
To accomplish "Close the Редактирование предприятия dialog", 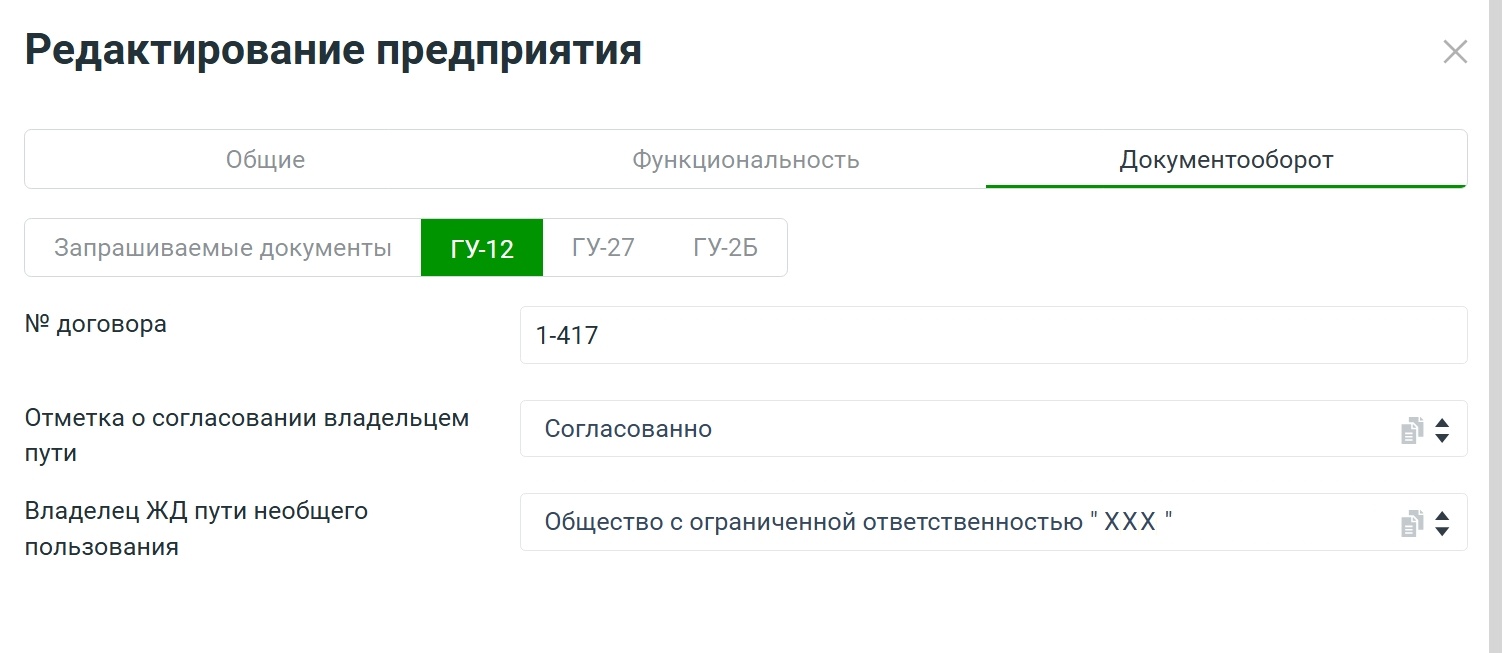I will coord(1455,52).
